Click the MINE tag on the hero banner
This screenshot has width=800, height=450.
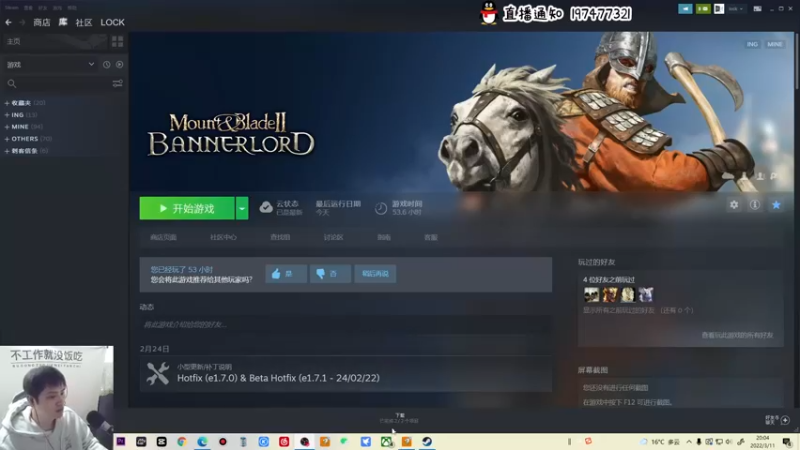pyautogui.click(x=774, y=44)
